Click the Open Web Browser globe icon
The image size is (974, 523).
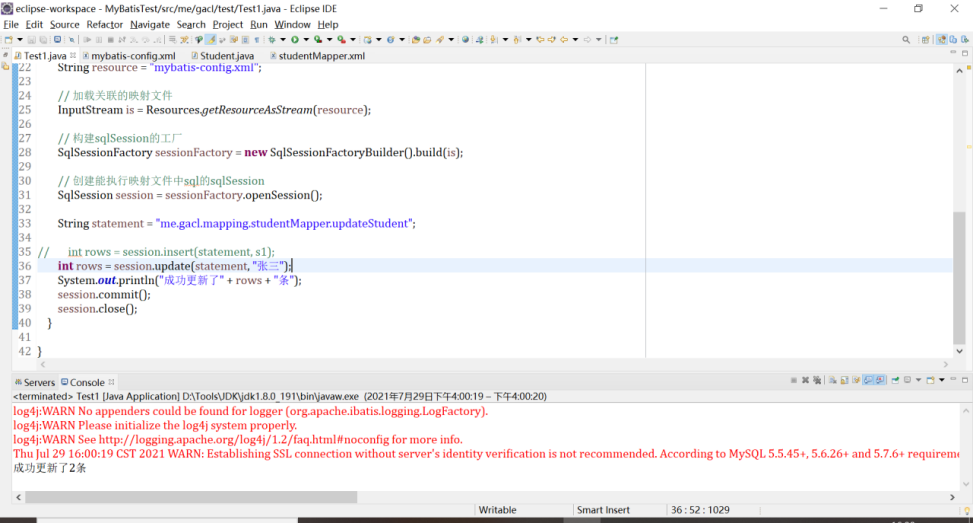pos(465,40)
